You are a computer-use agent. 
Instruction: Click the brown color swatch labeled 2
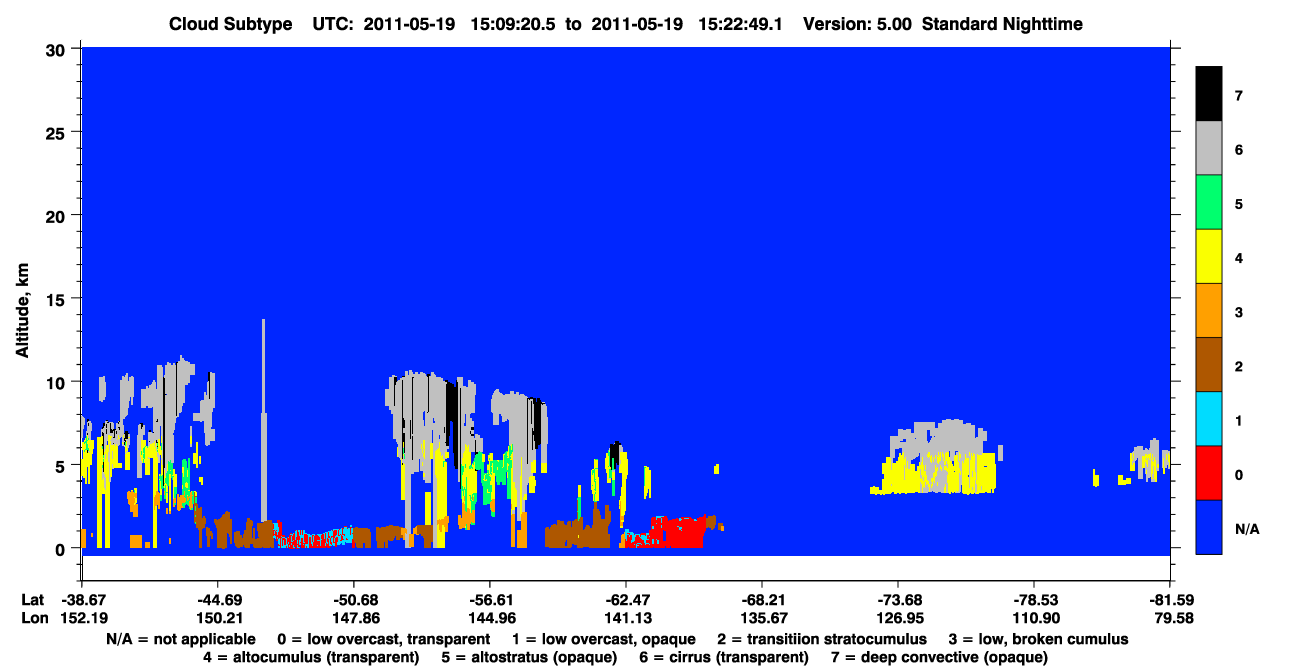1209,365
